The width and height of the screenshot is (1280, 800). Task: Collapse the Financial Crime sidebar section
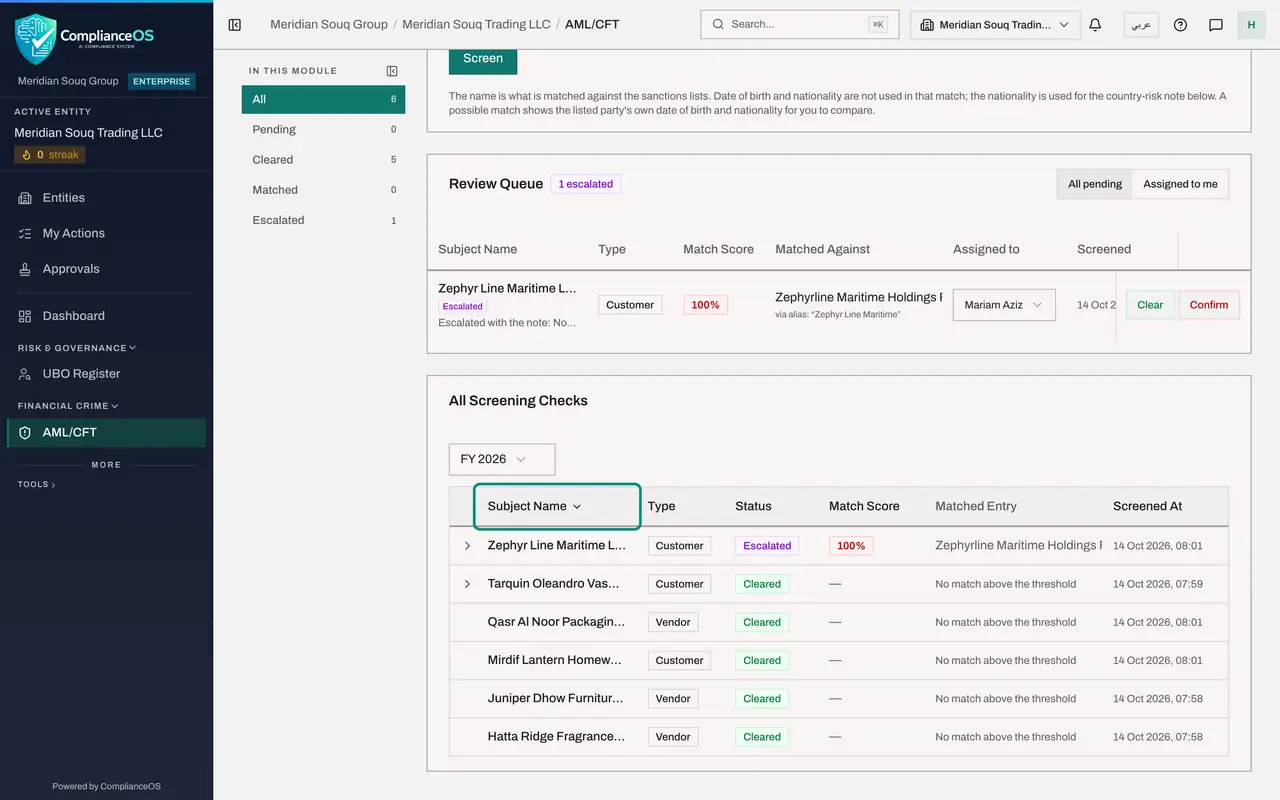68,406
